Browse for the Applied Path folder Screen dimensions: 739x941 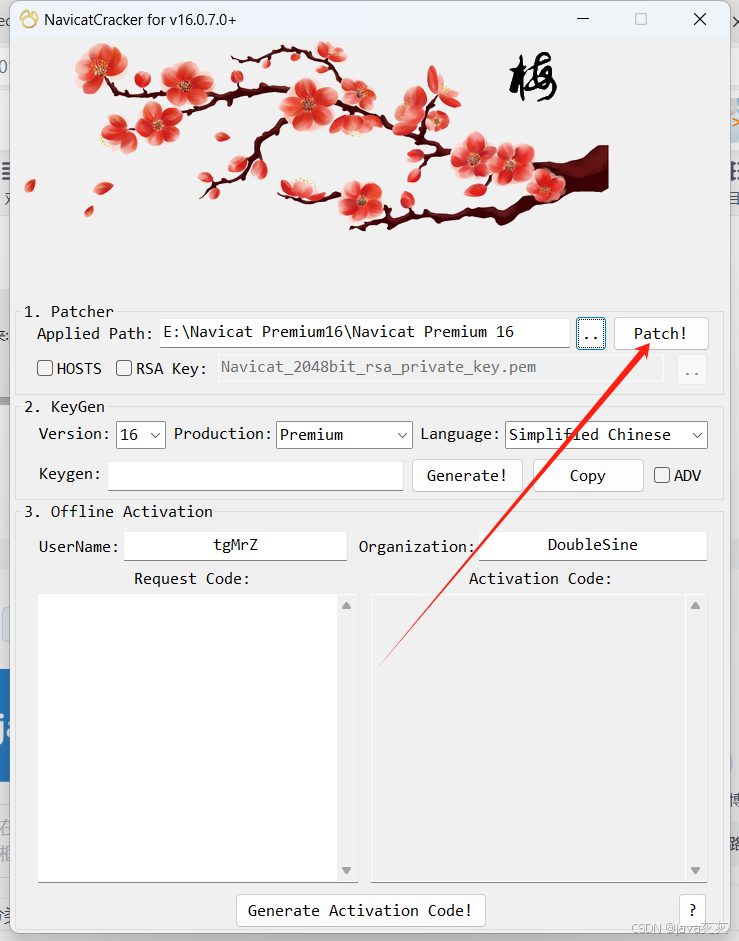pos(591,334)
